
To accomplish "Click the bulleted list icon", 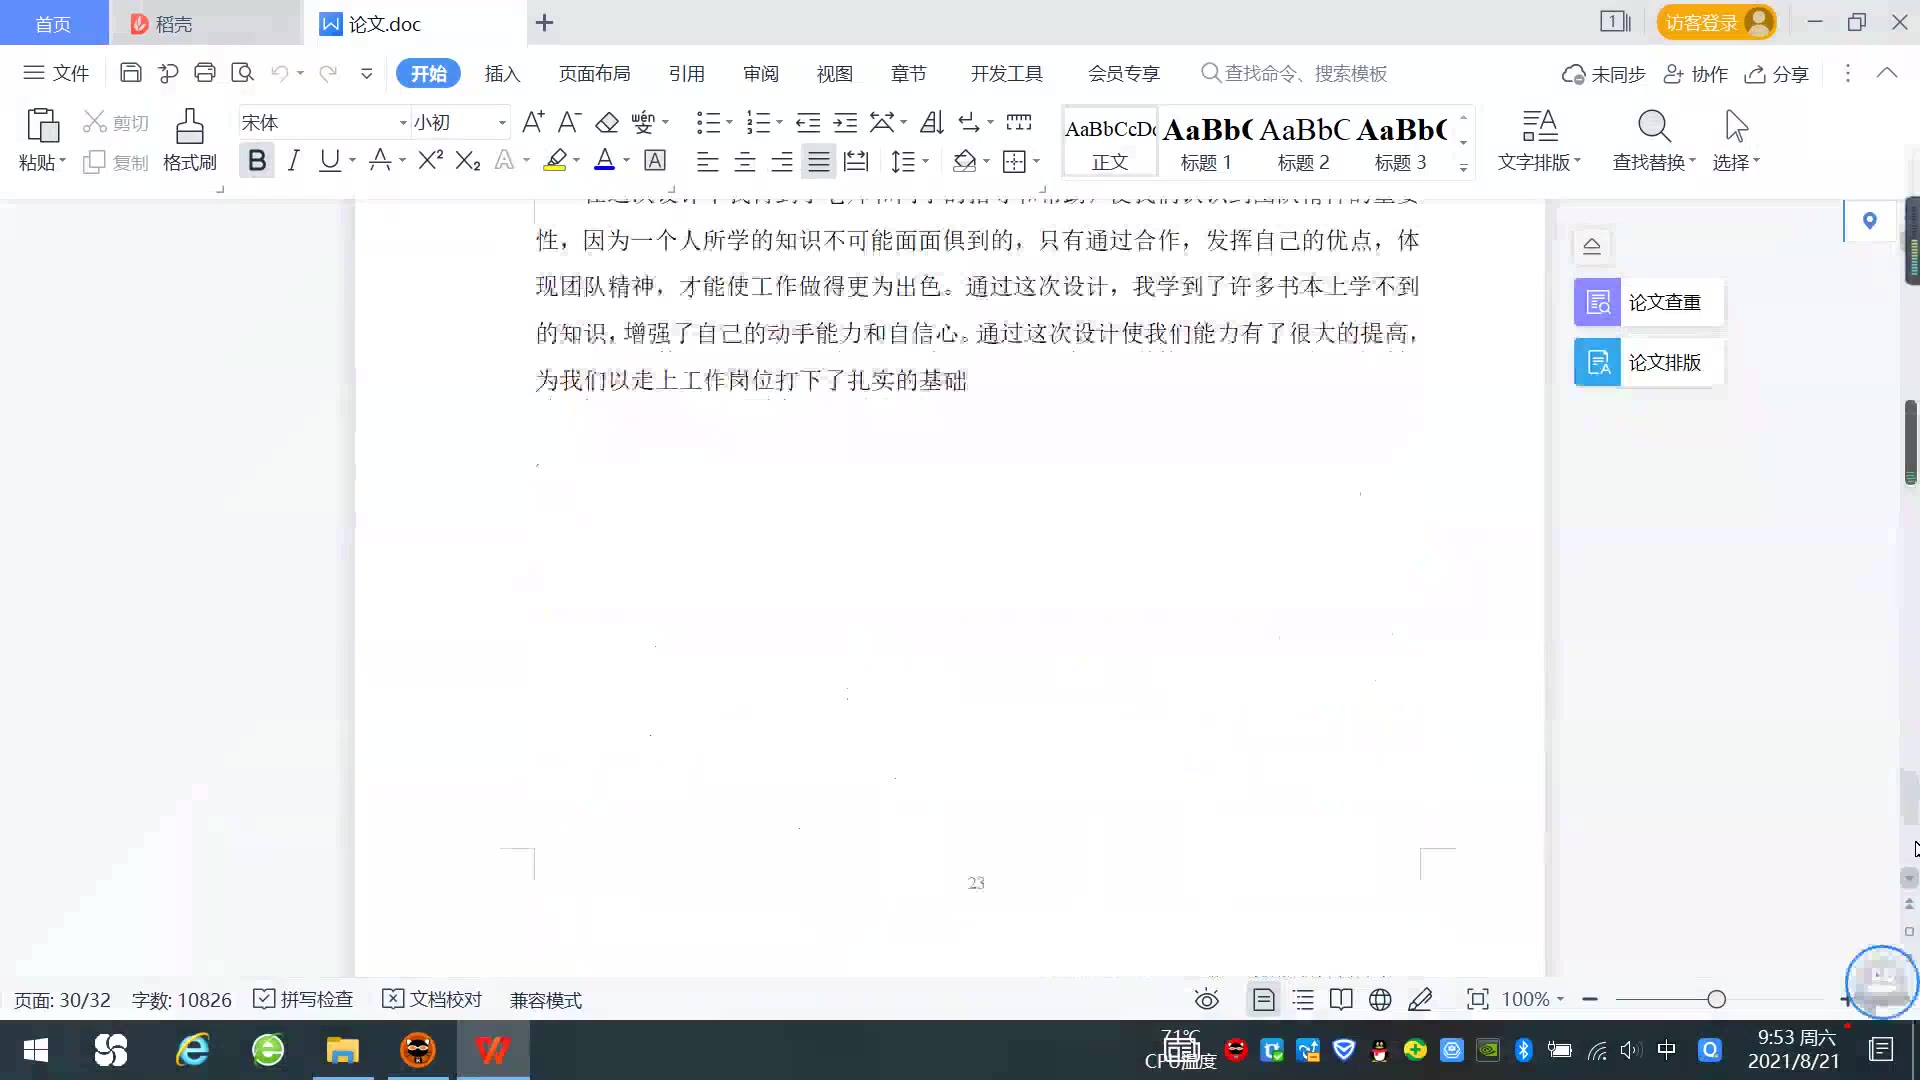I will click(x=708, y=123).
